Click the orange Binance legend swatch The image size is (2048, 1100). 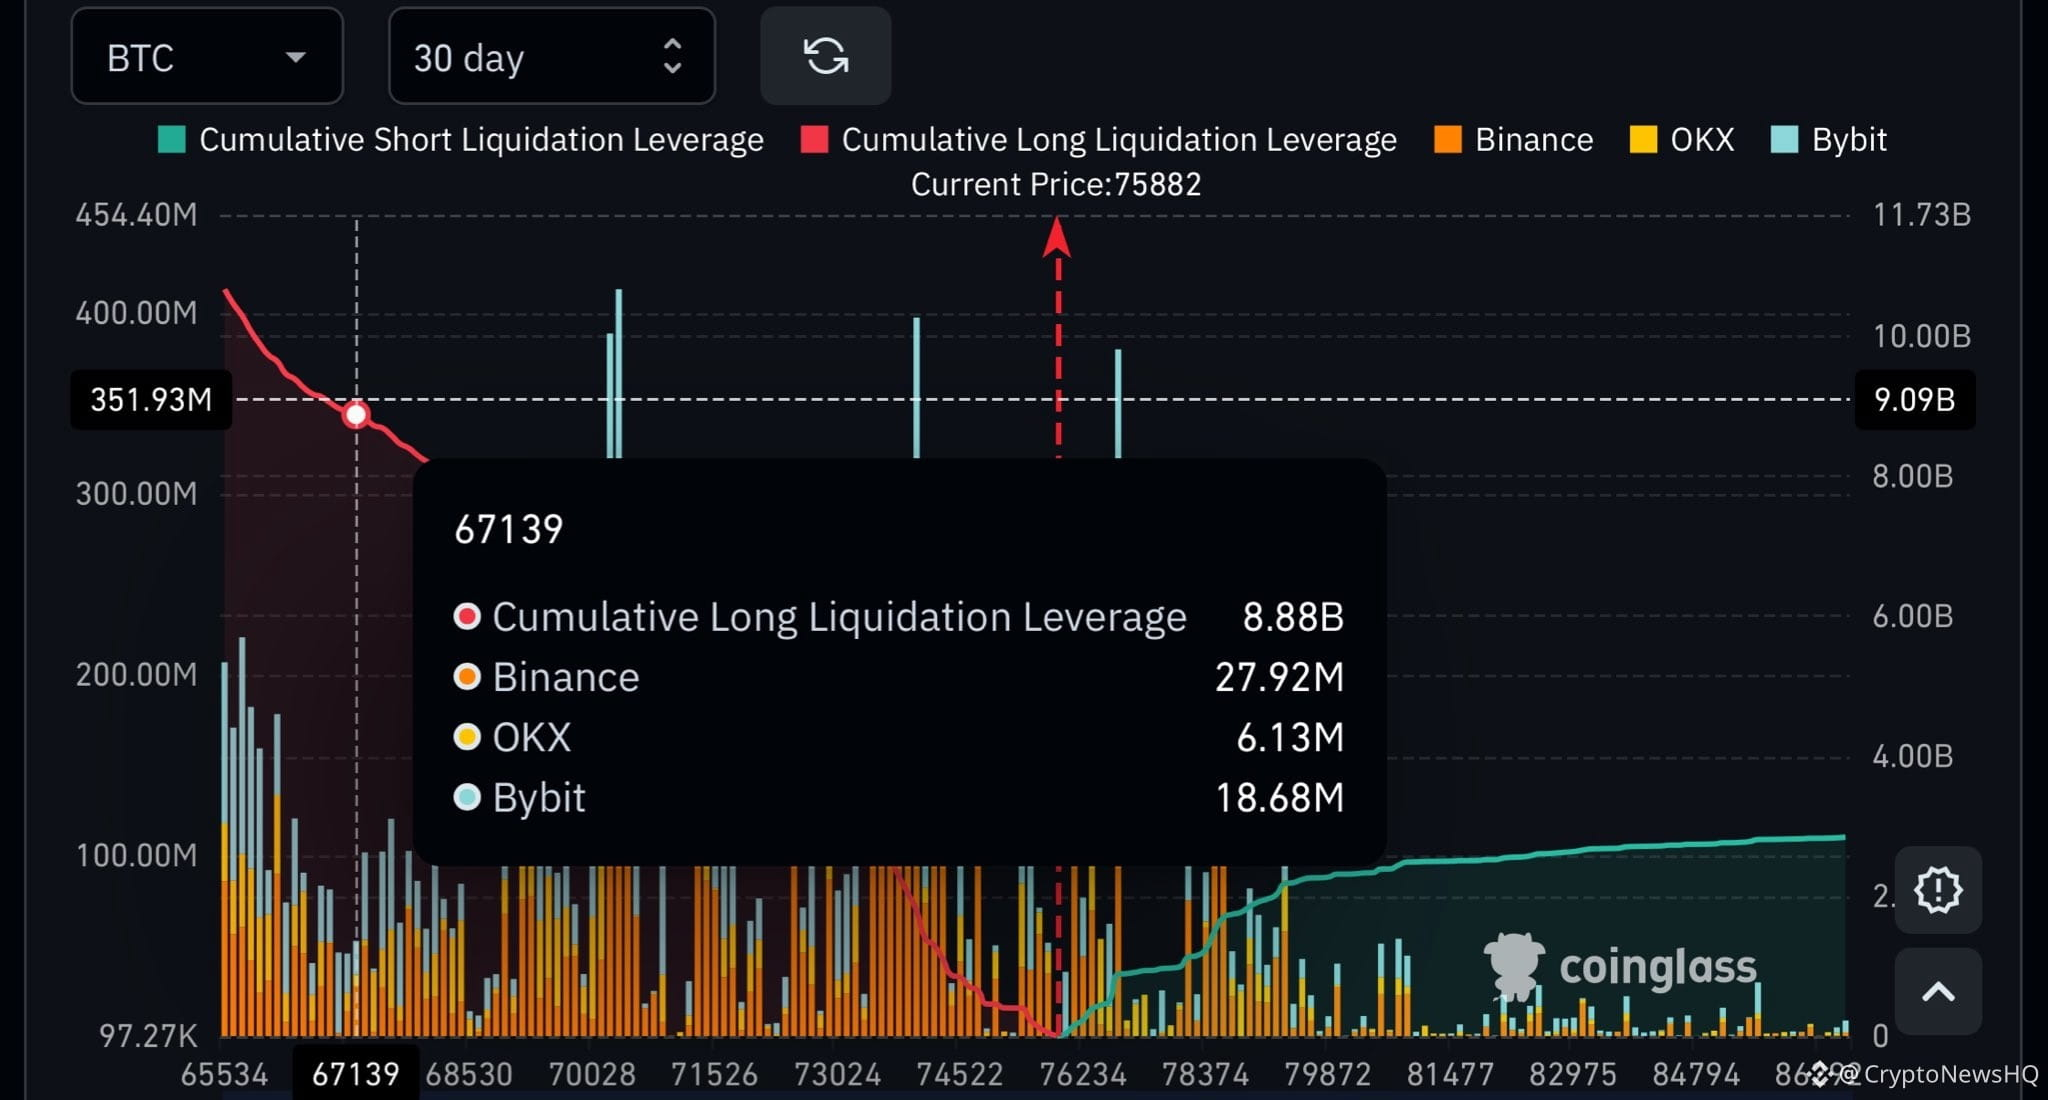point(1447,140)
